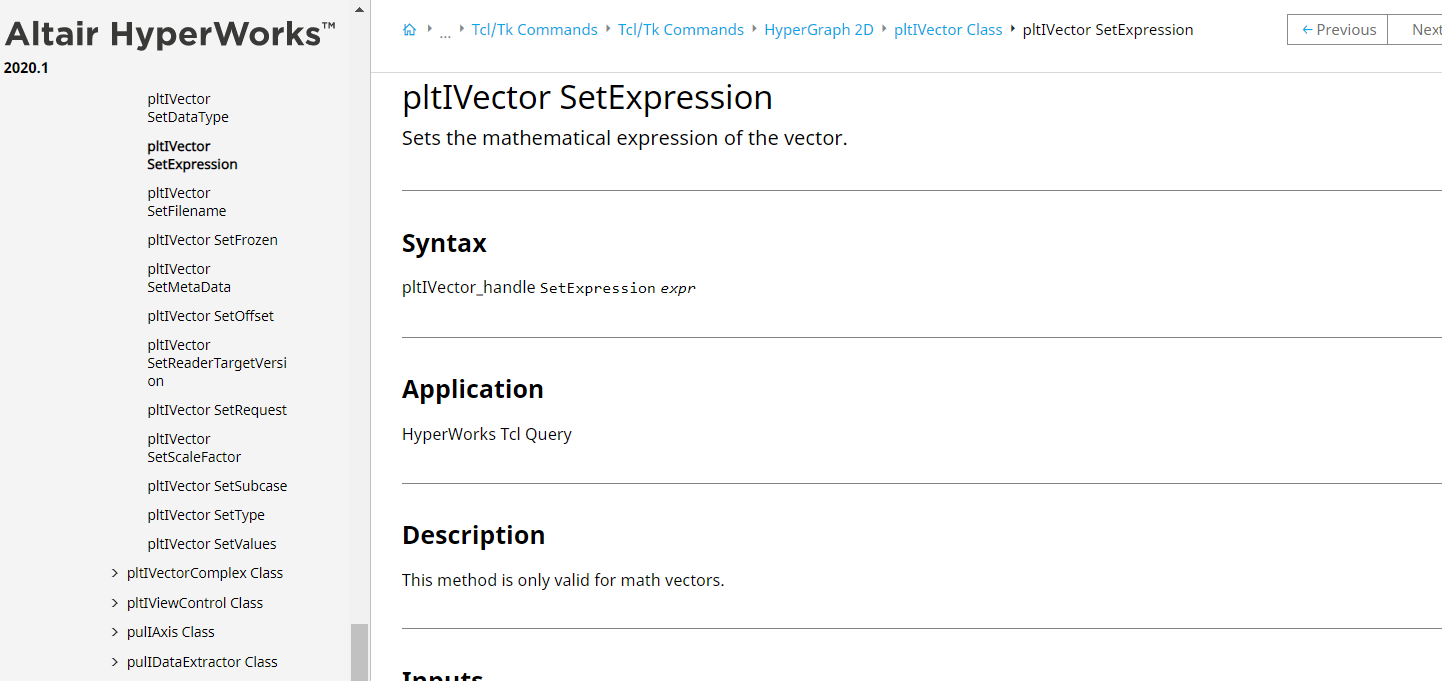Click the sidebar vertical scrollbar thumb
This screenshot has width=1442, height=681.
click(x=359, y=652)
